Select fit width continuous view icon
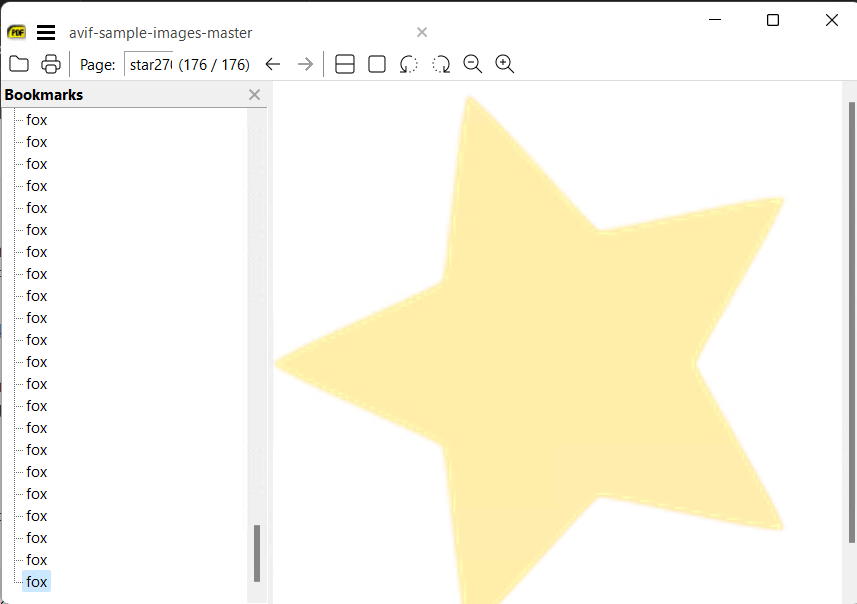 click(x=345, y=64)
